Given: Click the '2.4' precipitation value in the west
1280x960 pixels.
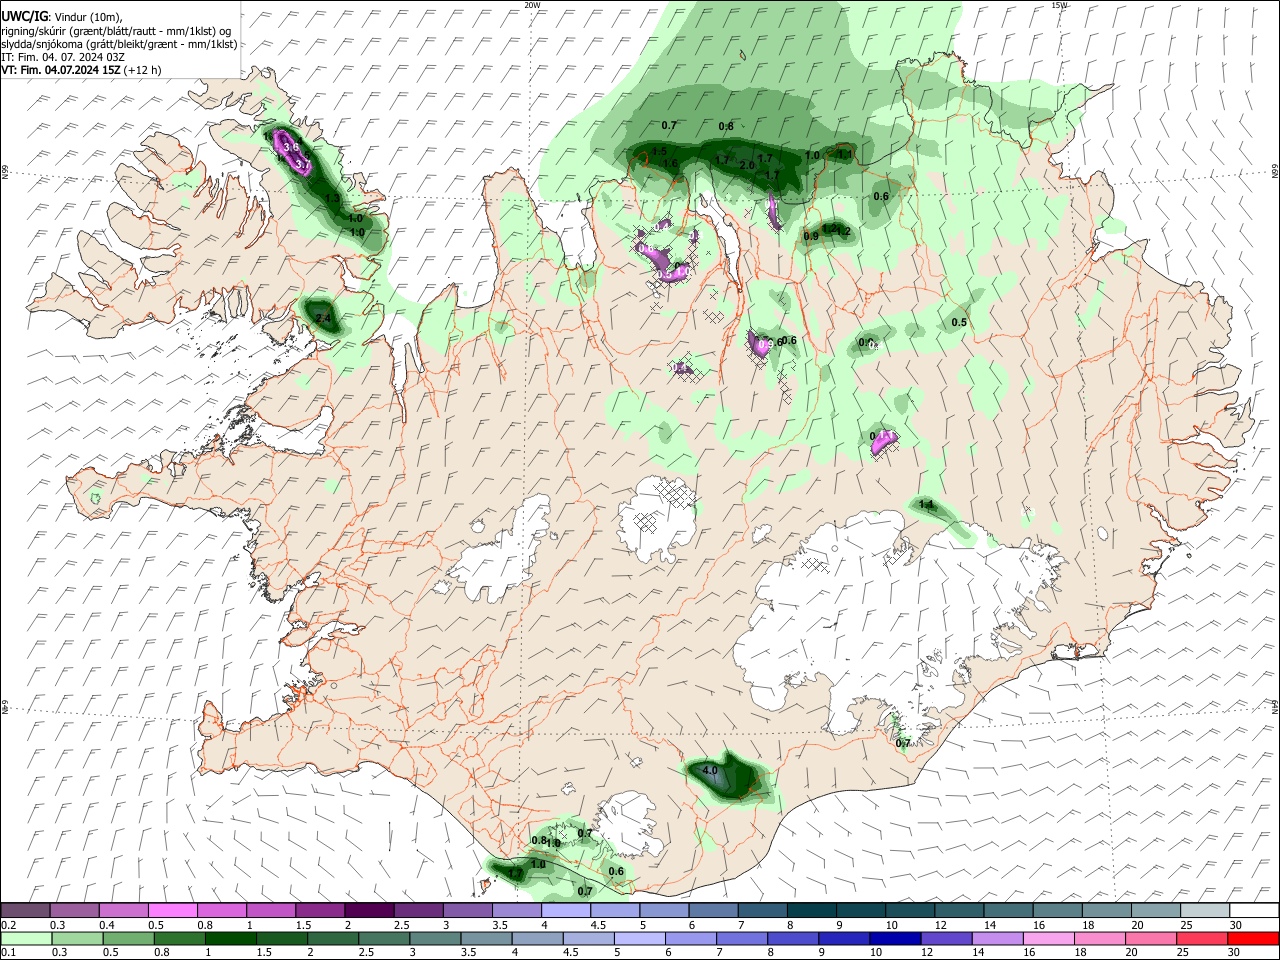Looking at the screenshot, I should pyautogui.click(x=323, y=318).
